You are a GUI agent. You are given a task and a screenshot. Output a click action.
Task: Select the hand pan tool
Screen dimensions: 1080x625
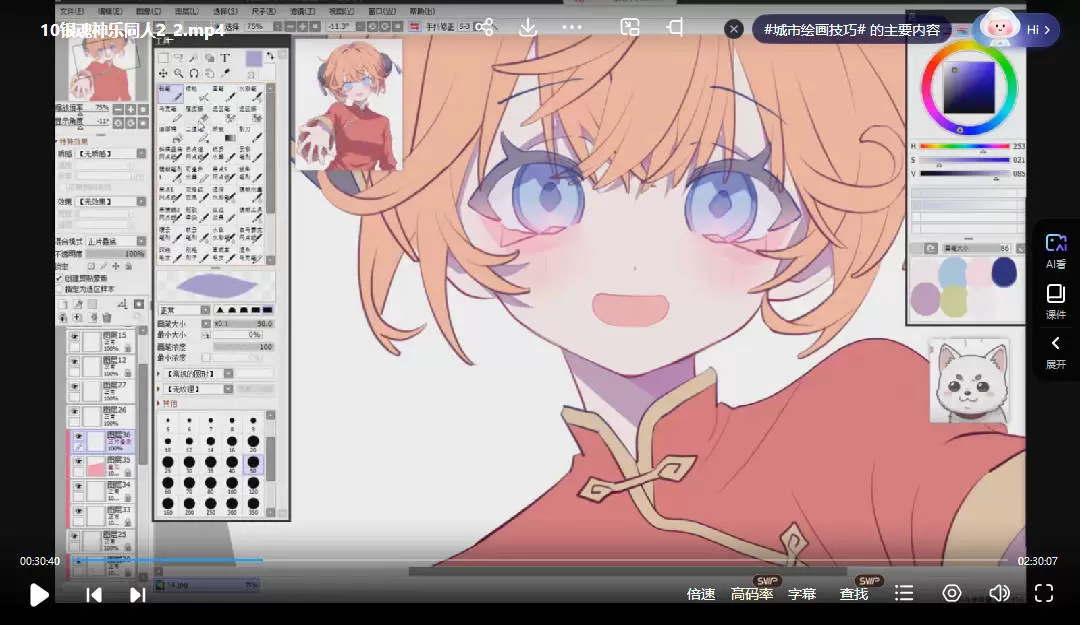(209, 73)
